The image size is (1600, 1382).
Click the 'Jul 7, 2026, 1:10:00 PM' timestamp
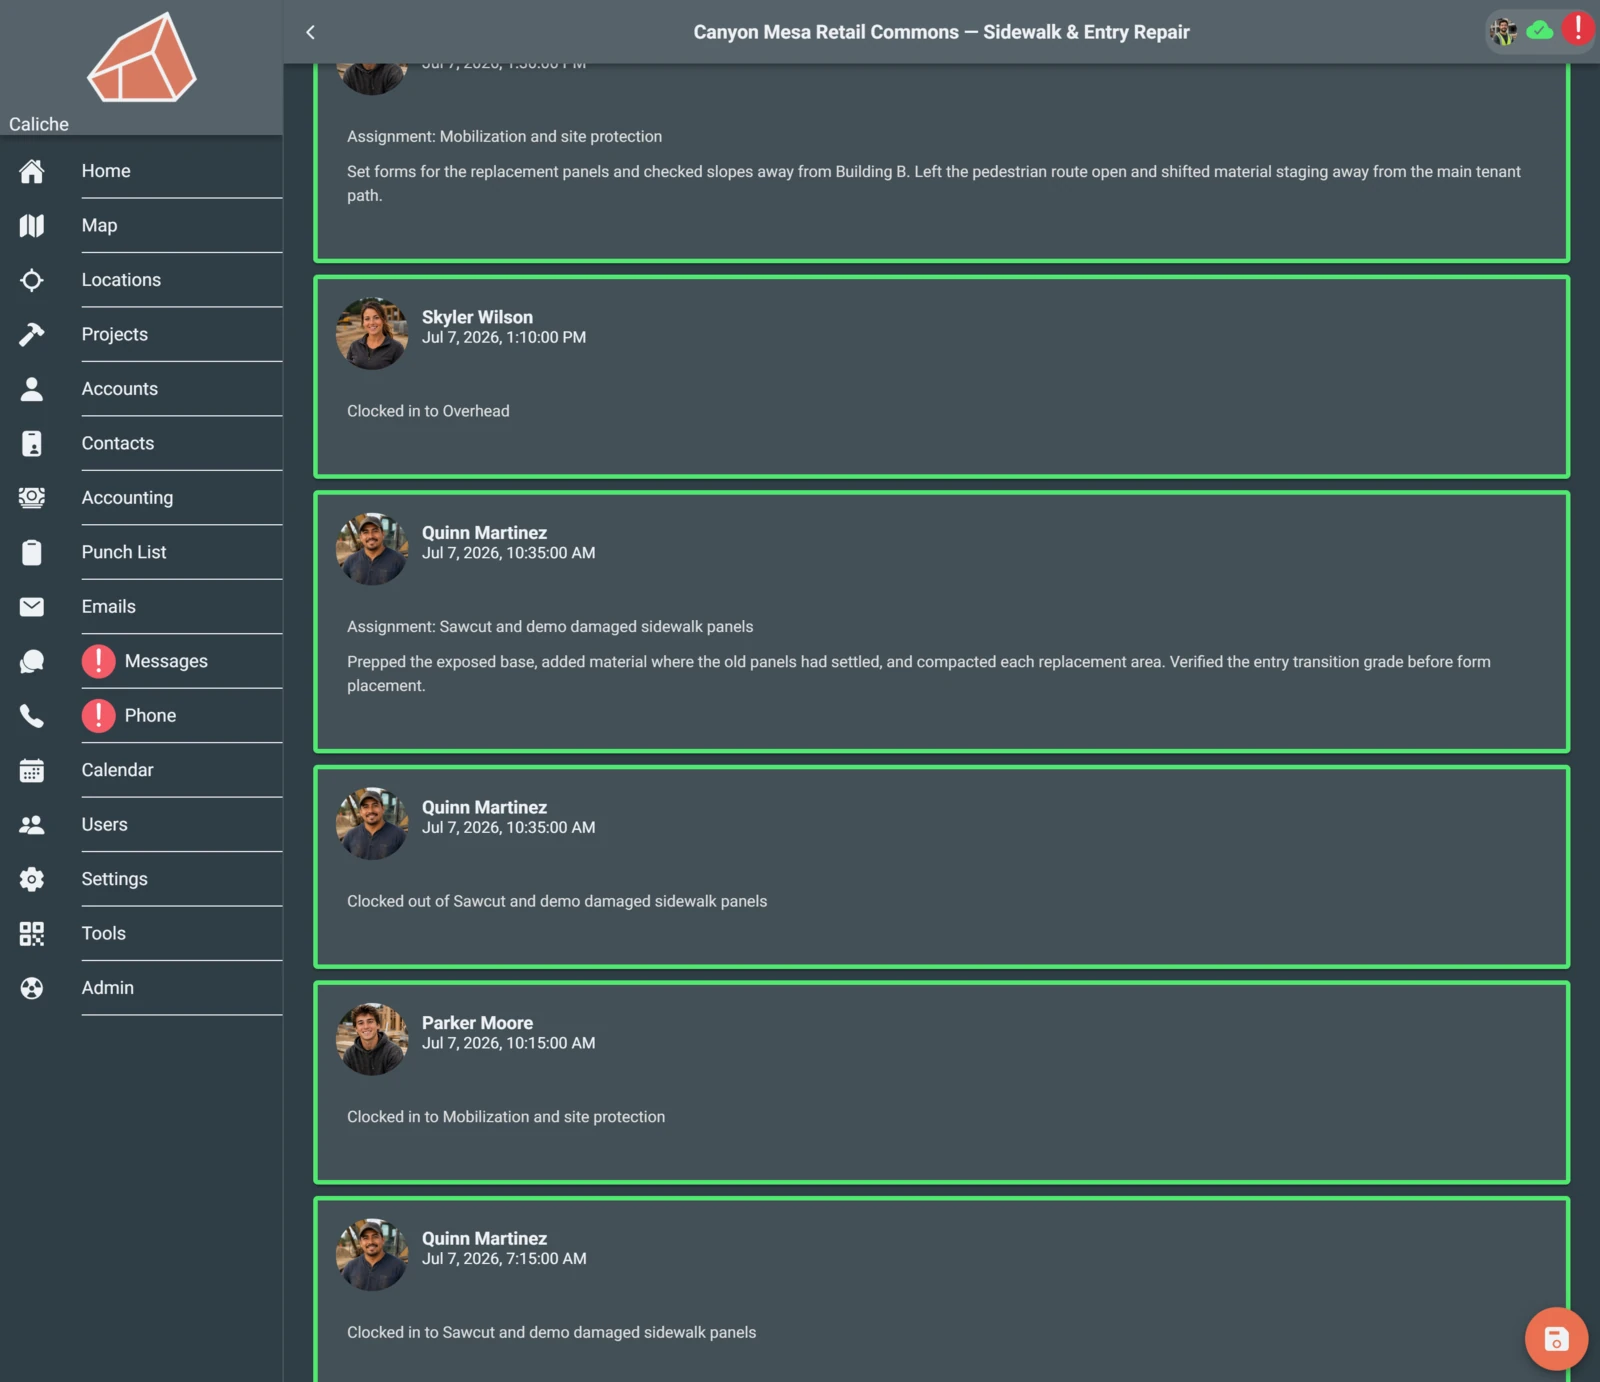click(x=504, y=338)
